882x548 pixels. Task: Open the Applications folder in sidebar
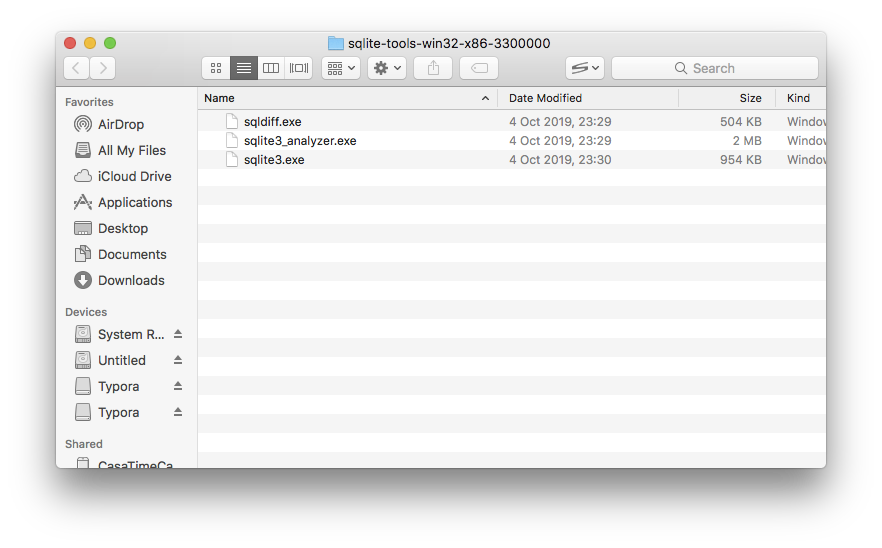click(x=134, y=202)
